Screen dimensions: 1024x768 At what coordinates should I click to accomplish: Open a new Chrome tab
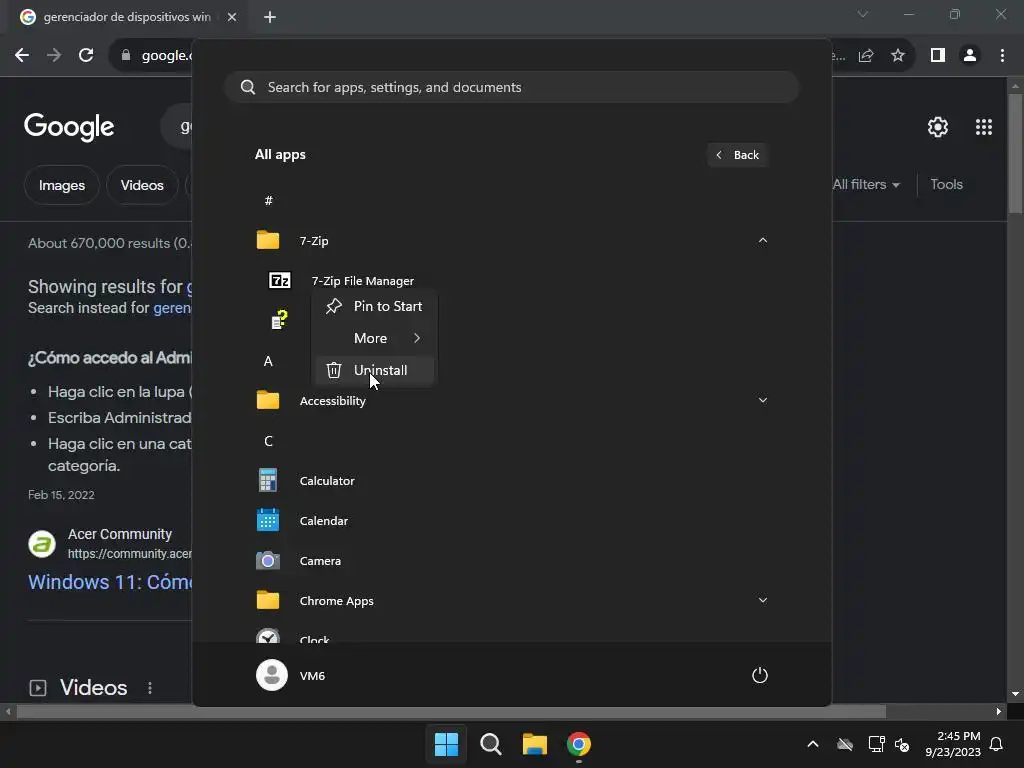click(x=270, y=17)
